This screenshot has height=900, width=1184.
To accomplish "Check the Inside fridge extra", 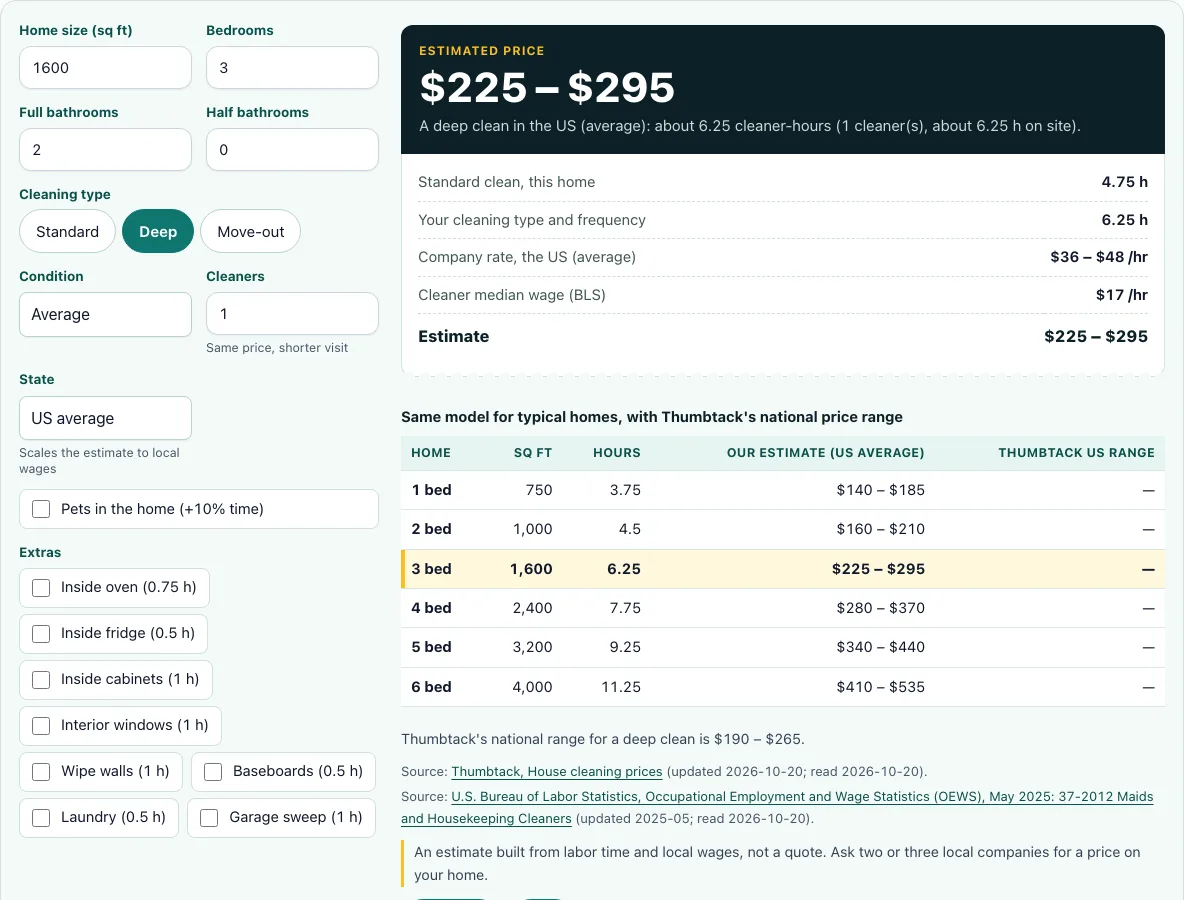I will click(x=41, y=633).
